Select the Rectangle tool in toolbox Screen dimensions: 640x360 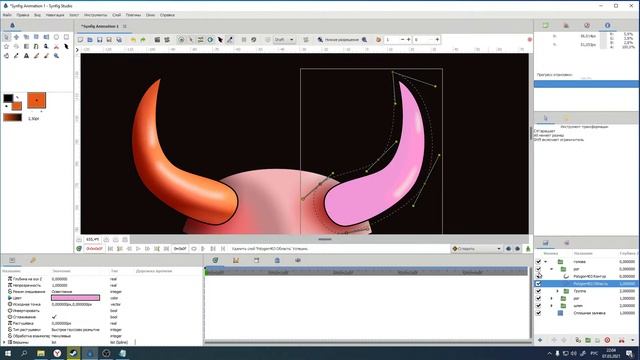pyautogui.click(x=66, y=37)
